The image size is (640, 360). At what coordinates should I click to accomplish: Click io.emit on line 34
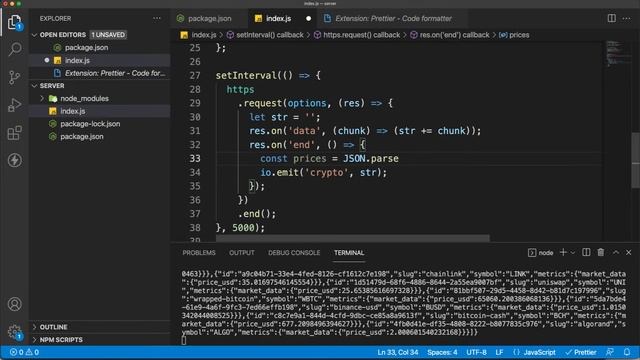coord(279,172)
